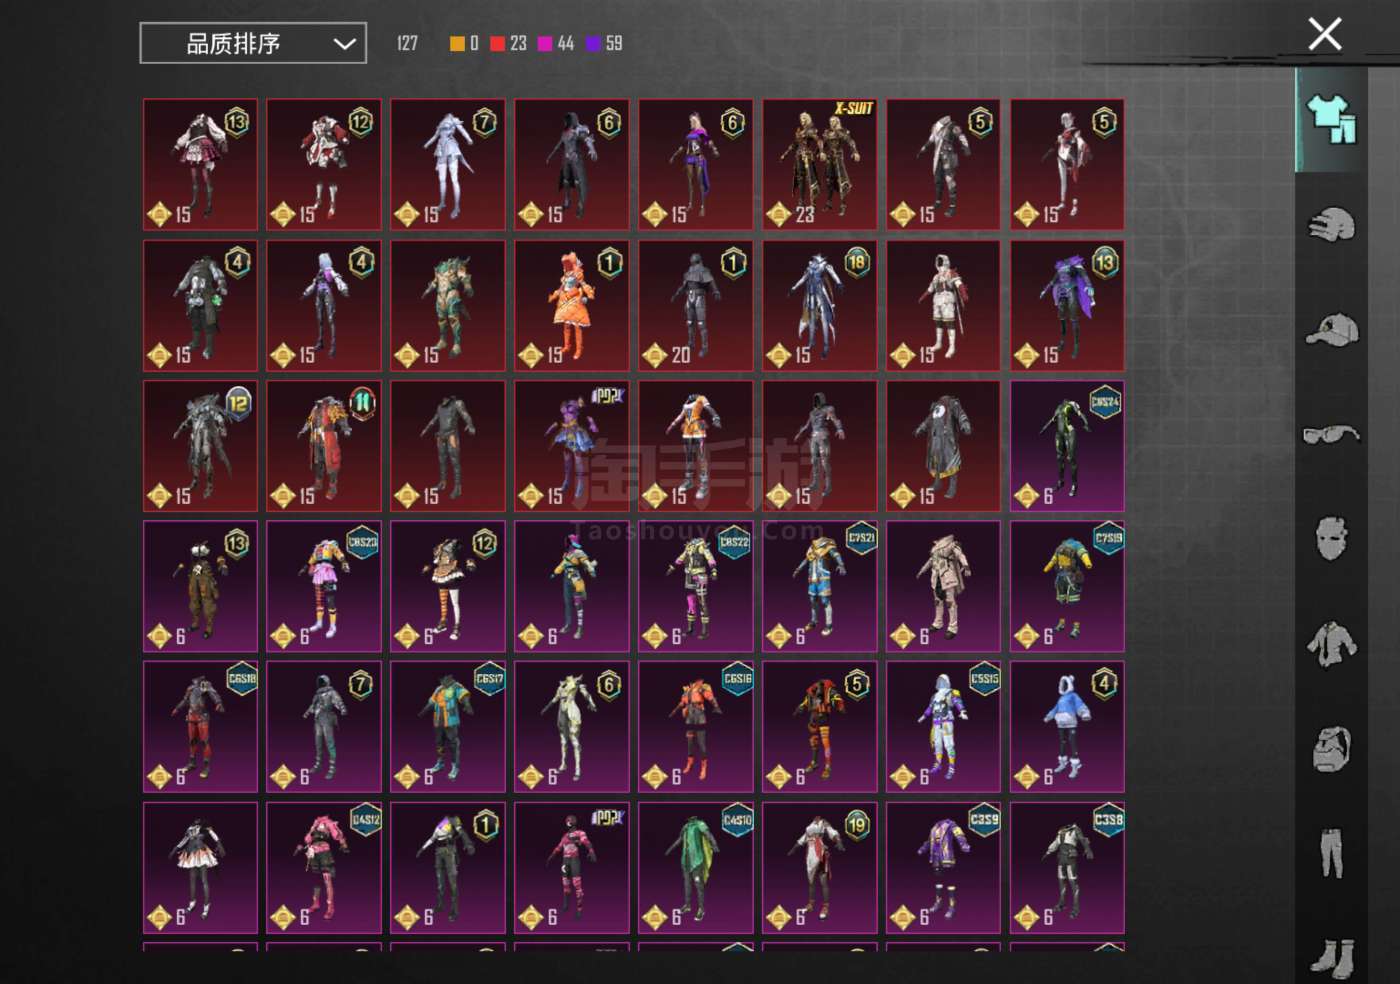Screen dimensions: 1400x984
Task: Open the sunglasses category icon
Action: pyautogui.click(x=1331, y=434)
